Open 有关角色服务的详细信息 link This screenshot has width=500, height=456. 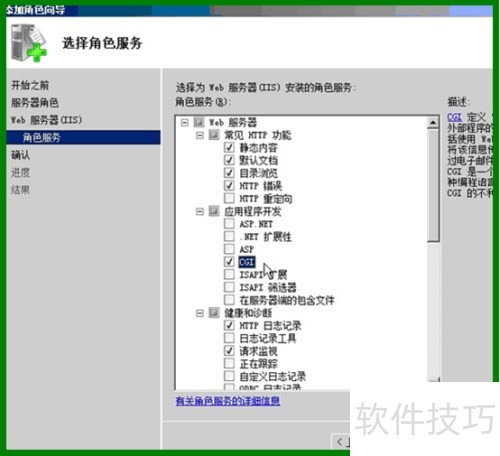point(228,401)
